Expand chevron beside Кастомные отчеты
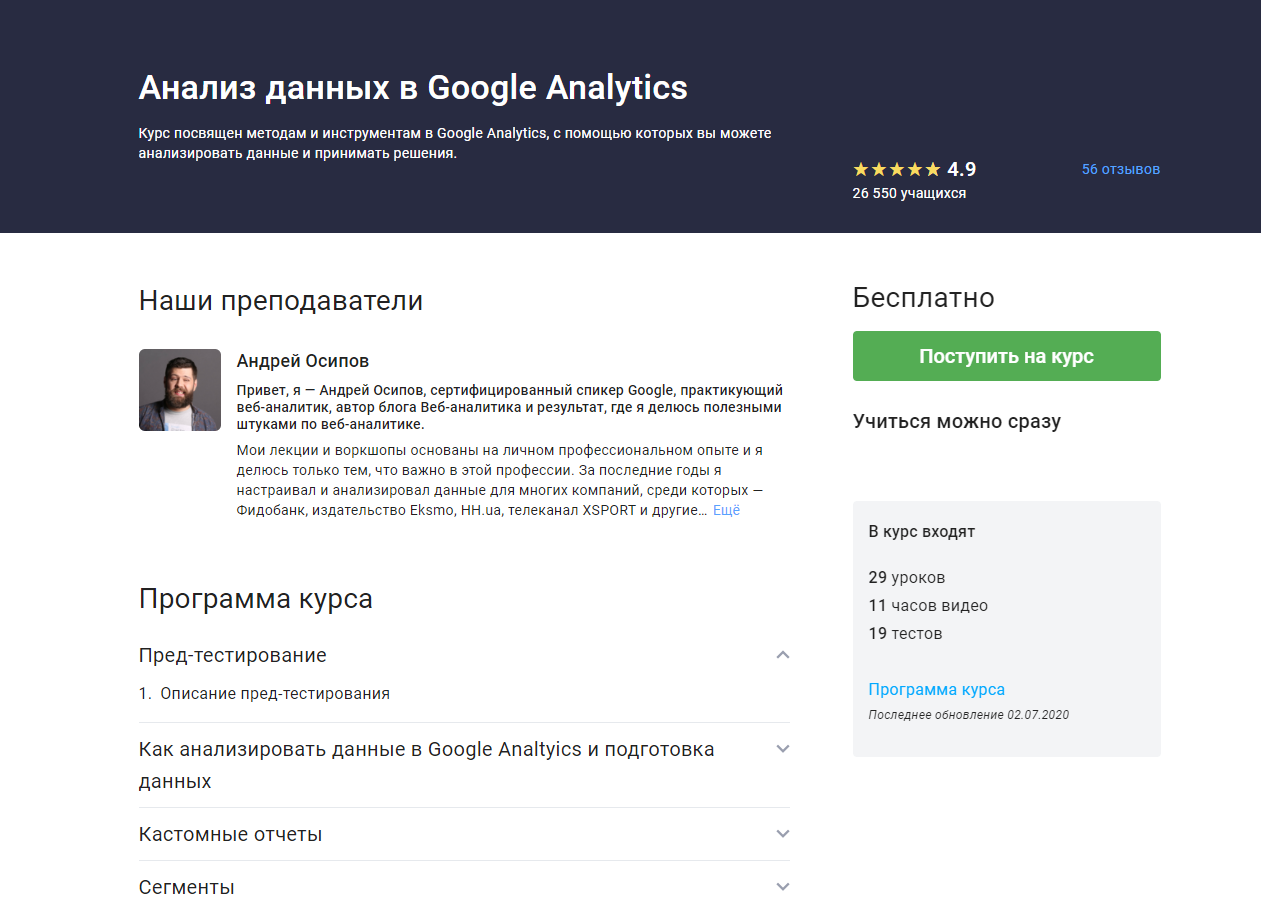1261x913 pixels. point(783,834)
